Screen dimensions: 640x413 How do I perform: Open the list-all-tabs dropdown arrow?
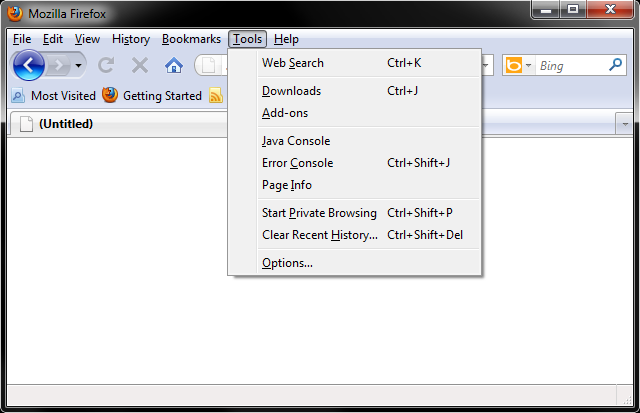pos(624,124)
